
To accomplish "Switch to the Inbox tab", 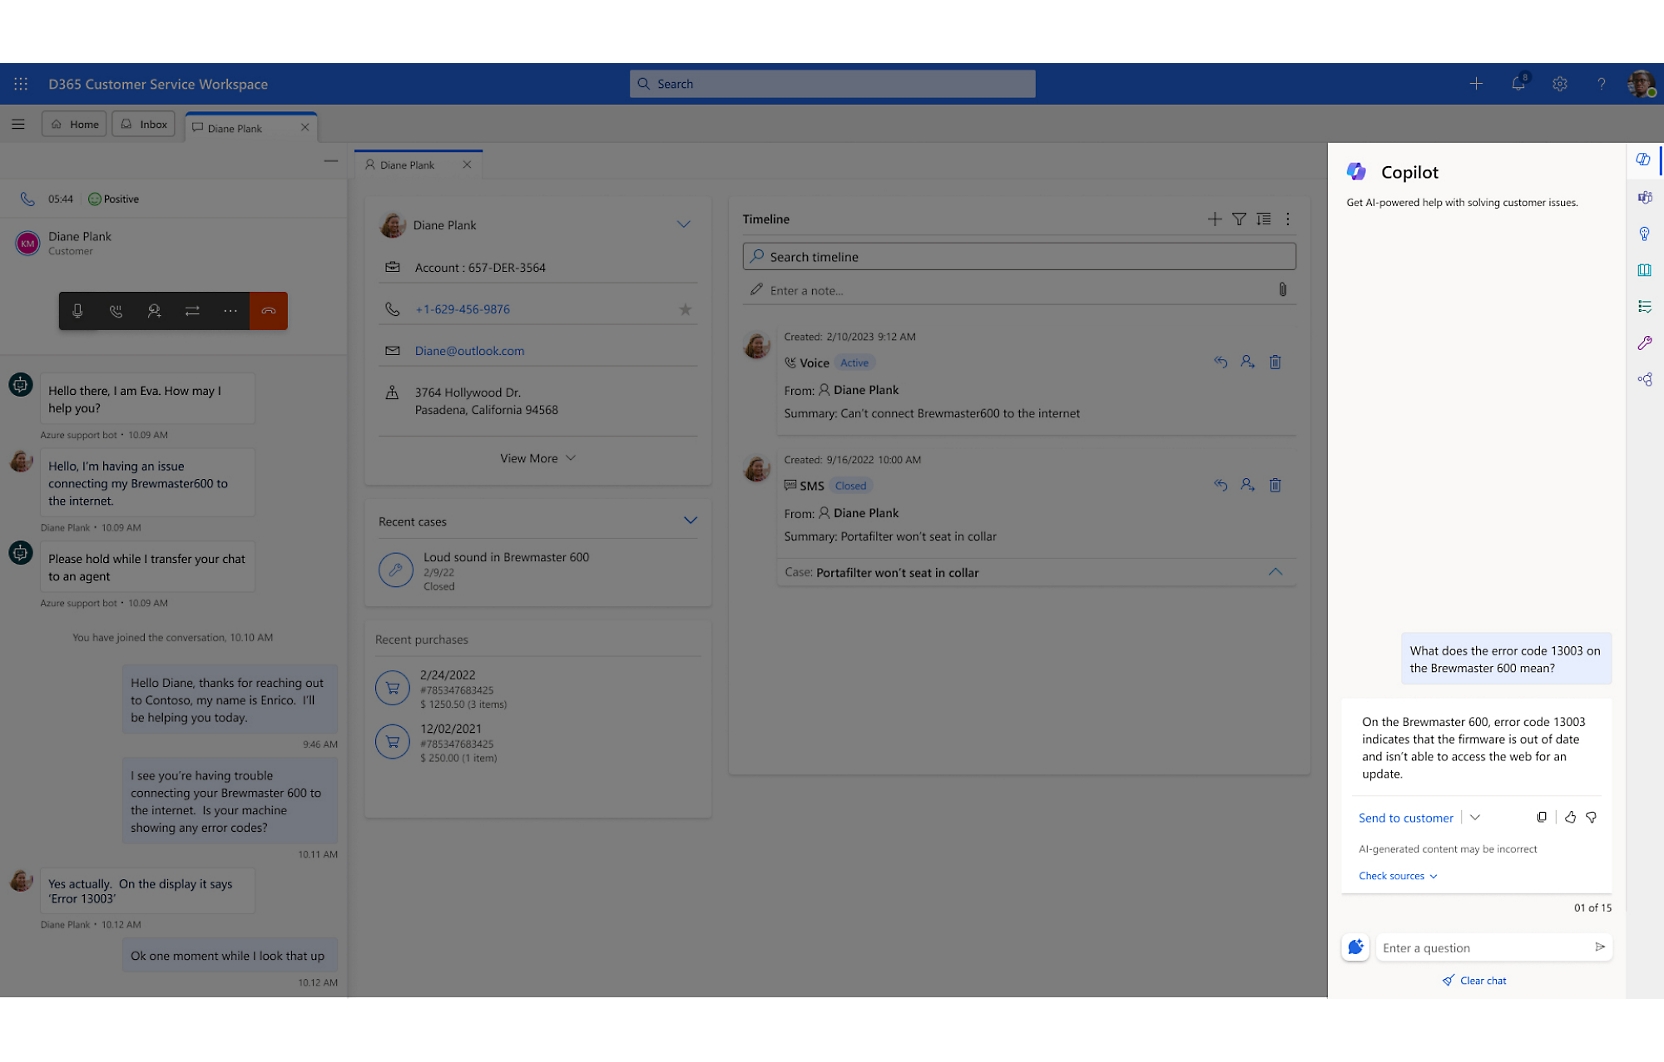I will point(144,125).
